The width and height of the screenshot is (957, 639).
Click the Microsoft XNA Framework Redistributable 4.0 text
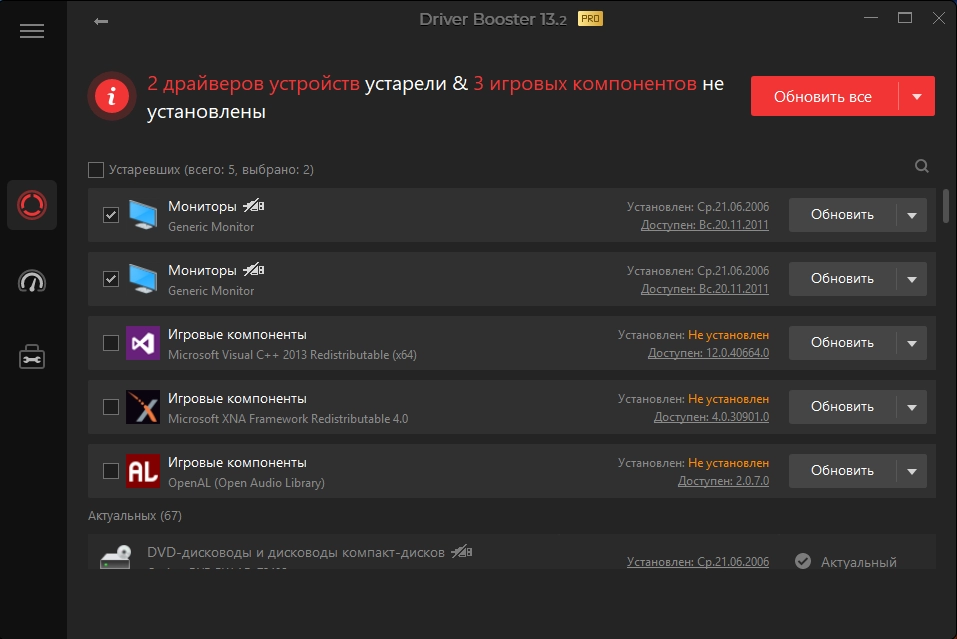[288, 419]
